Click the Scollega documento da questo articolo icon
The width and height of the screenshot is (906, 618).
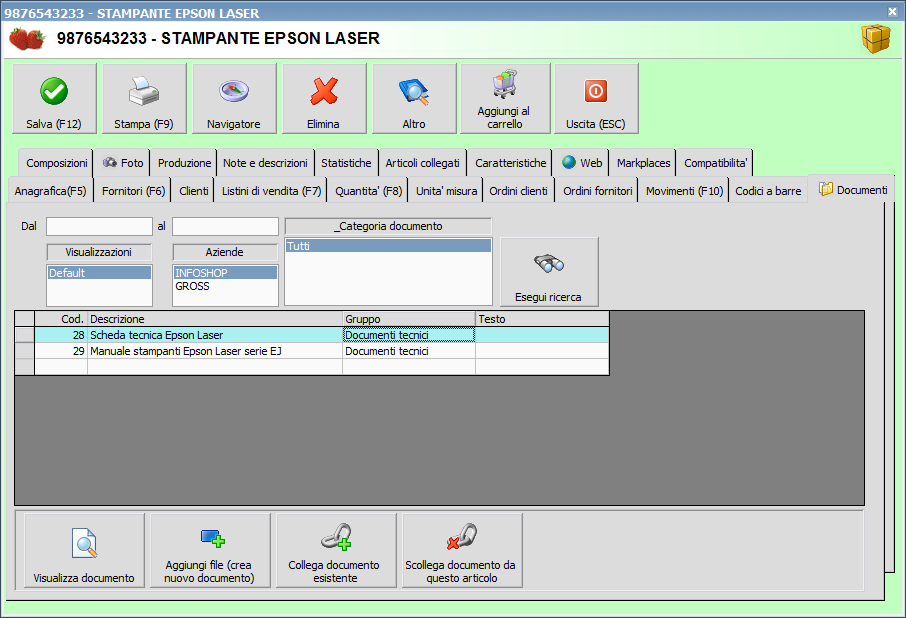pyautogui.click(x=462, y=537)
